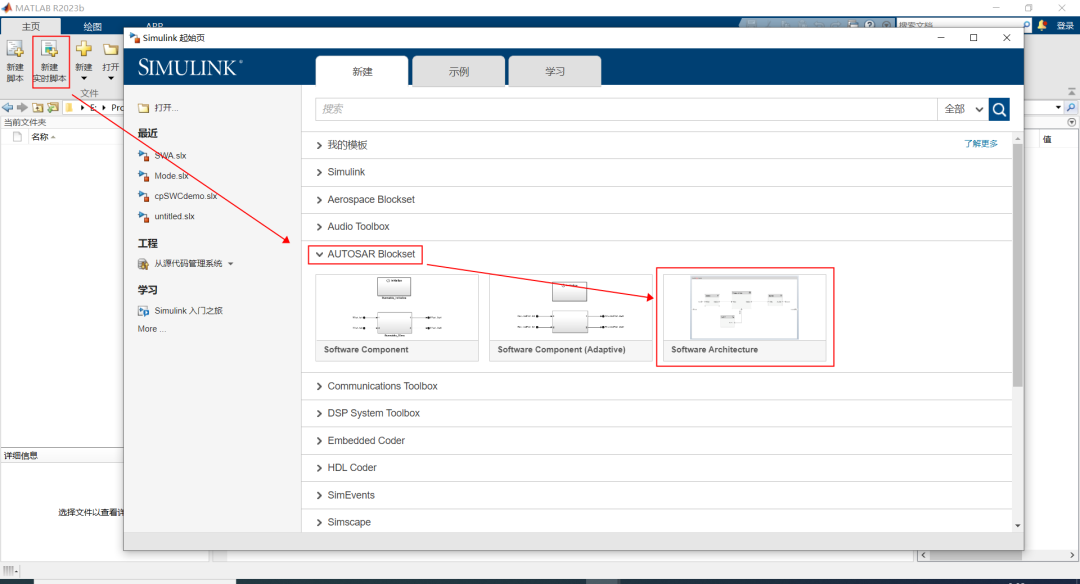The image size is (1080, 584).
Task: Switch to the 学习 tab
Action: [x=555, y=72]
